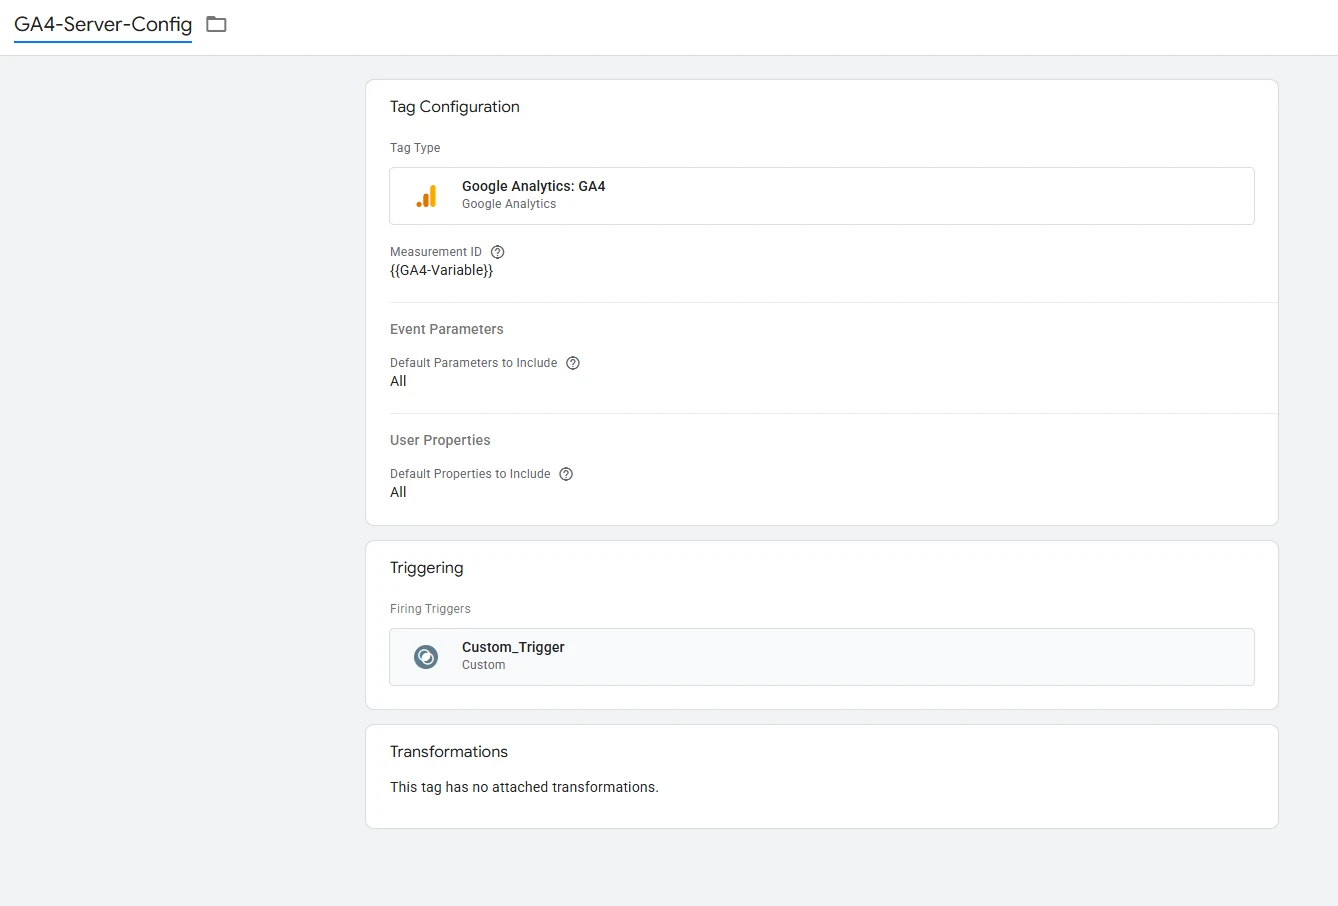
Task: Click the User Properties label
Action: pyautogui.click(x=440, y=440)
